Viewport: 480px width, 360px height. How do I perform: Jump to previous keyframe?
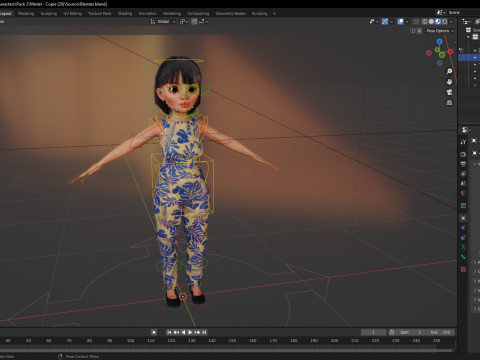[x=176, y=332]
